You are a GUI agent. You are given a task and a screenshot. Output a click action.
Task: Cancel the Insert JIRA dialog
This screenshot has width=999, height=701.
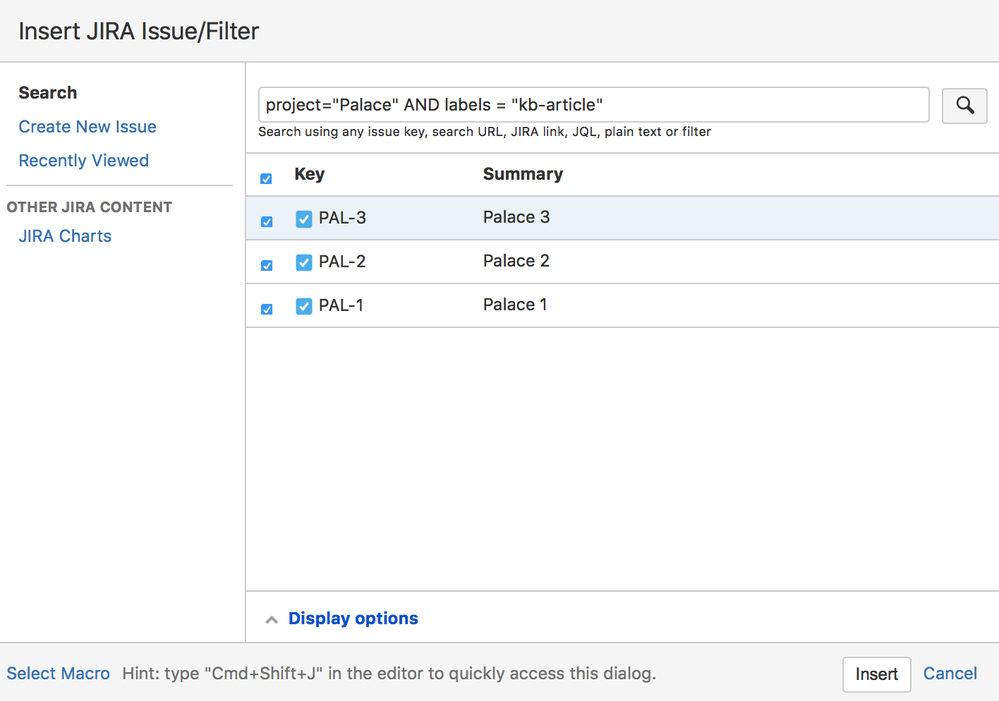[950, 674]
